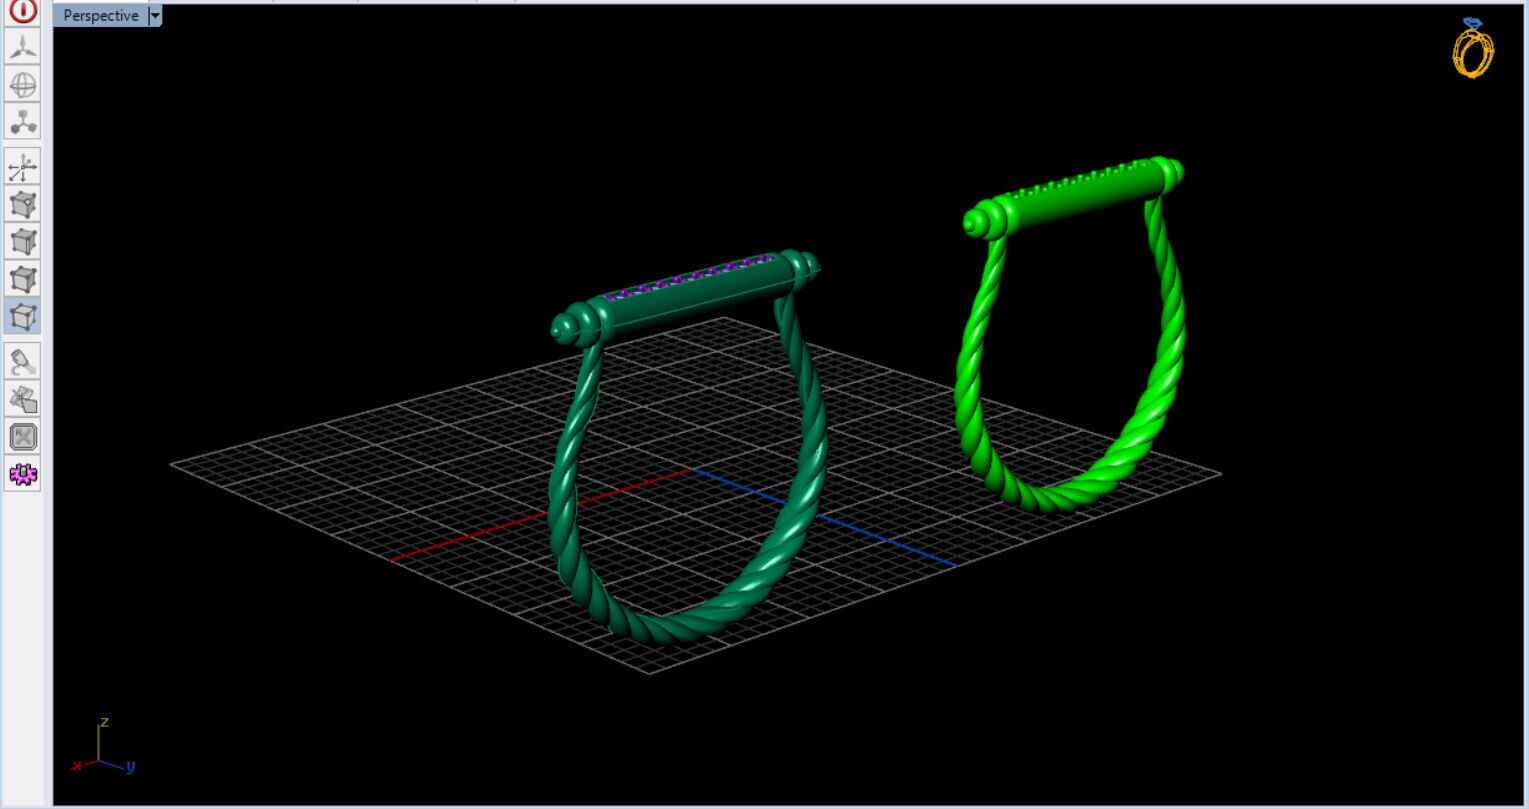
Task: Open settings with the magenta gear icon
Action: (x=23, y=473)
